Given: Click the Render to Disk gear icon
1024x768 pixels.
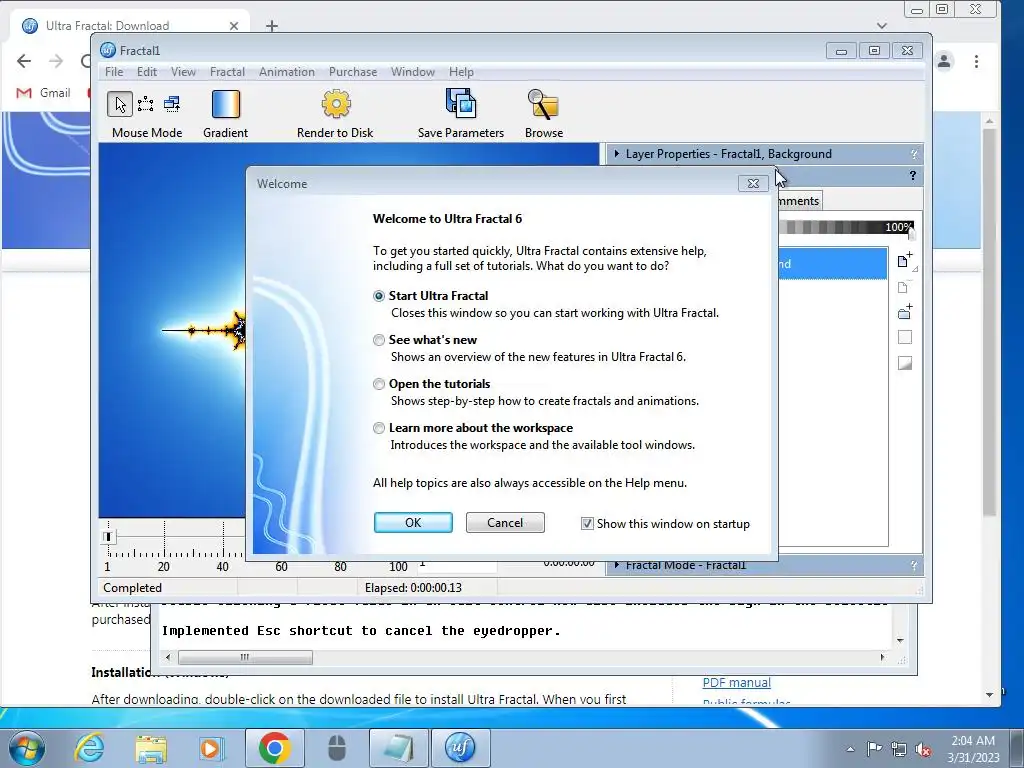Looking at the screenshot, I should coord(336,104).
